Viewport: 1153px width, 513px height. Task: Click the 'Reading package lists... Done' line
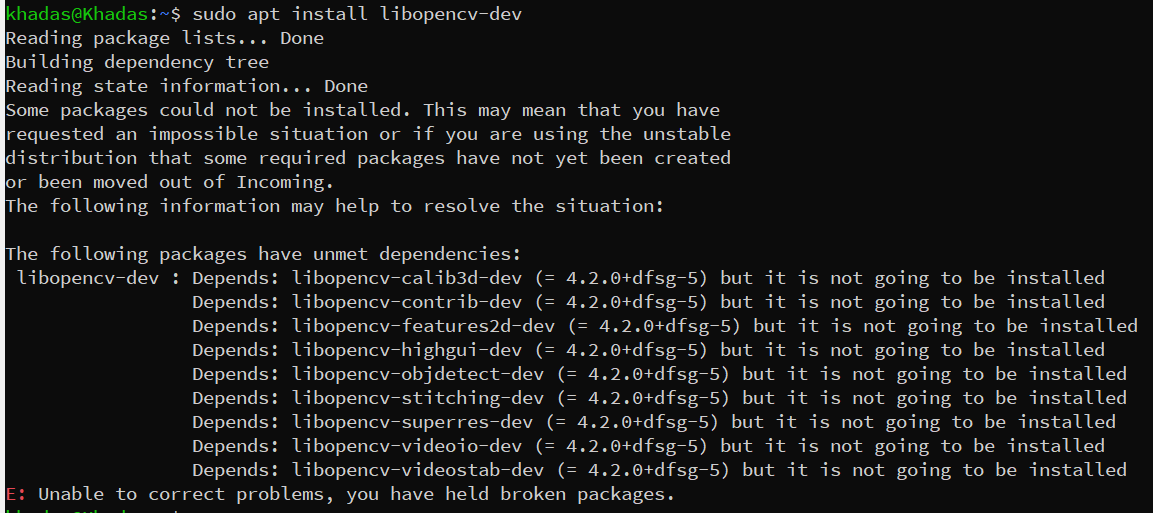[x=165, y=38]
